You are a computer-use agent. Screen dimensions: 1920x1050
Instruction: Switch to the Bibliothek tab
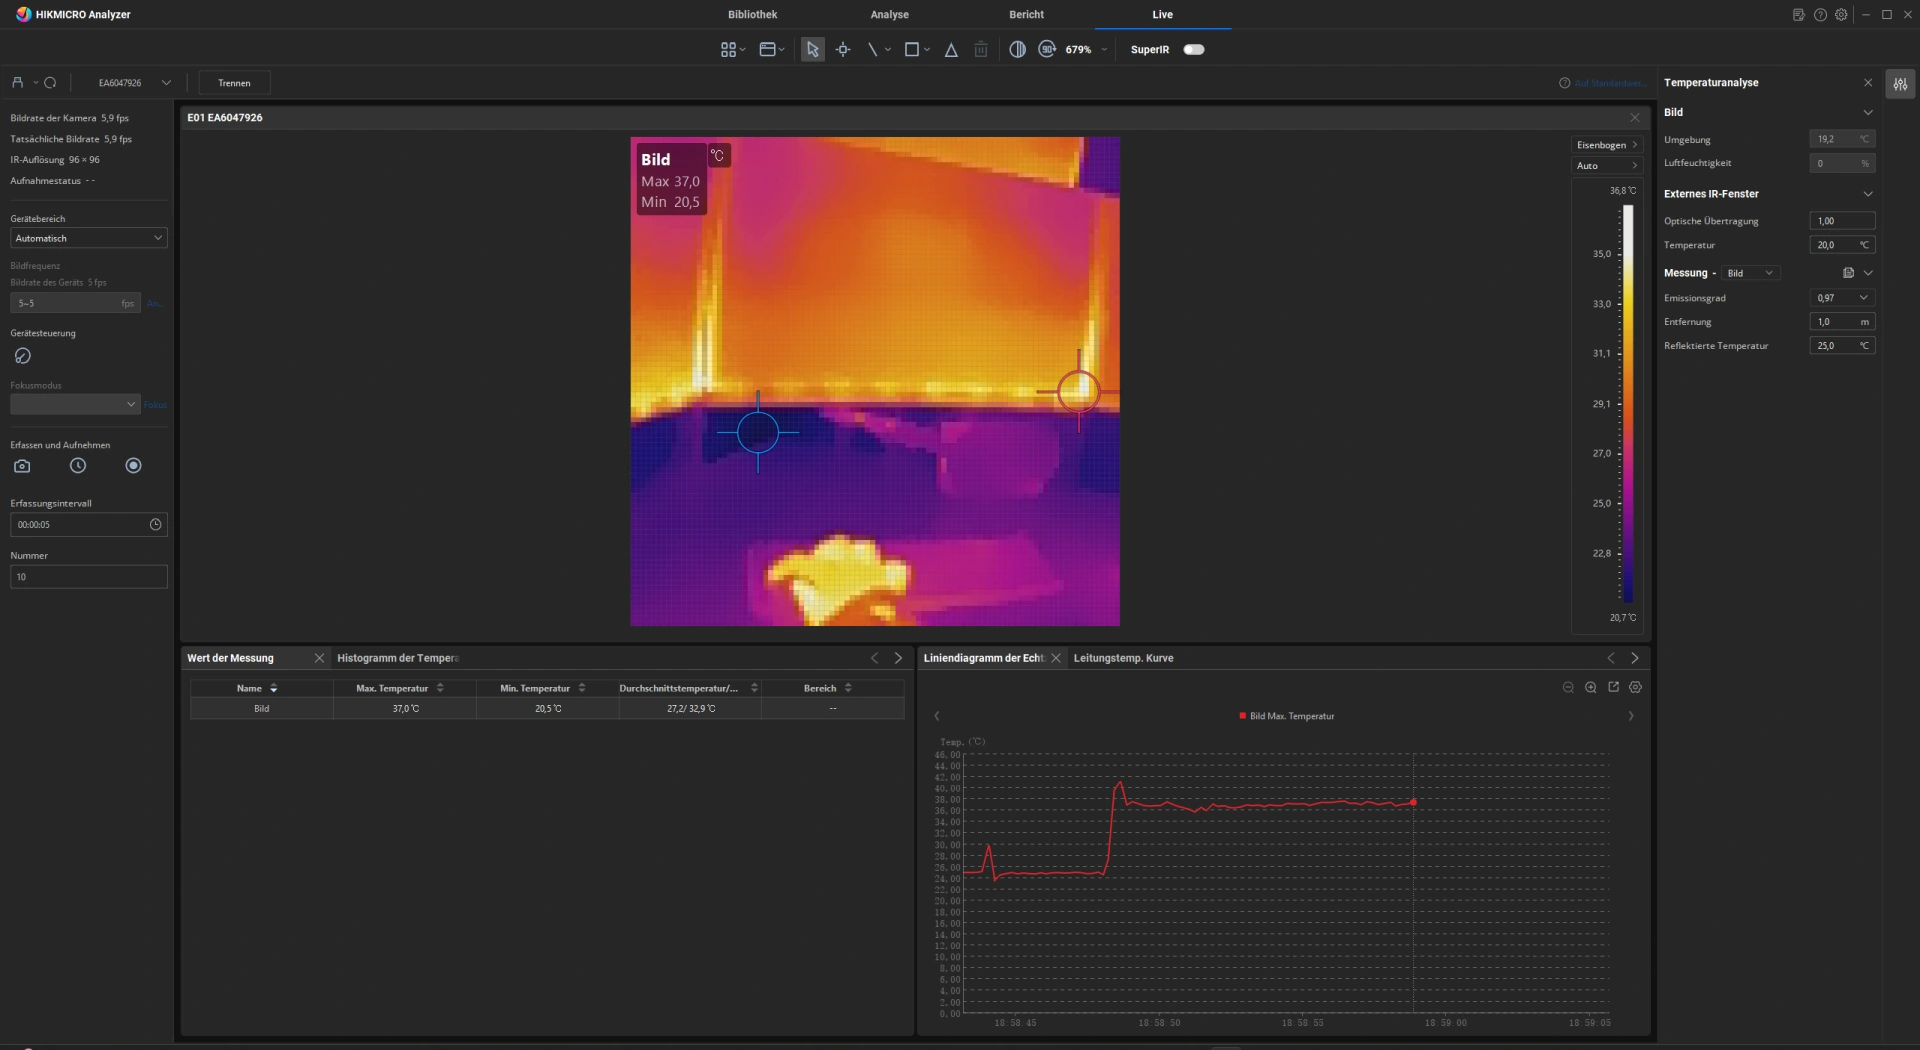click(752, 15)
